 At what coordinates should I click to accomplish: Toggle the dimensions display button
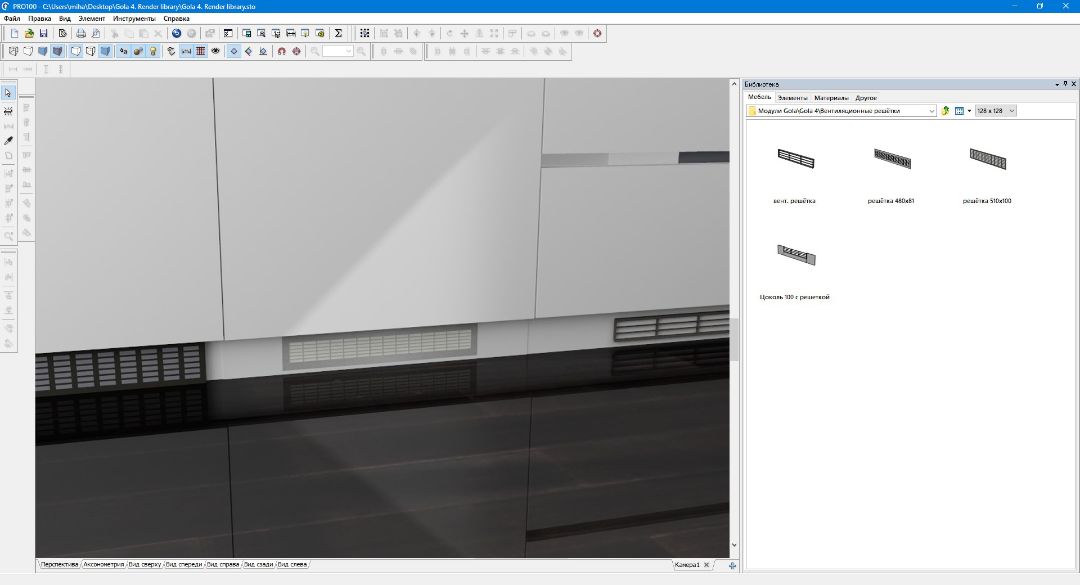(186, 50)
